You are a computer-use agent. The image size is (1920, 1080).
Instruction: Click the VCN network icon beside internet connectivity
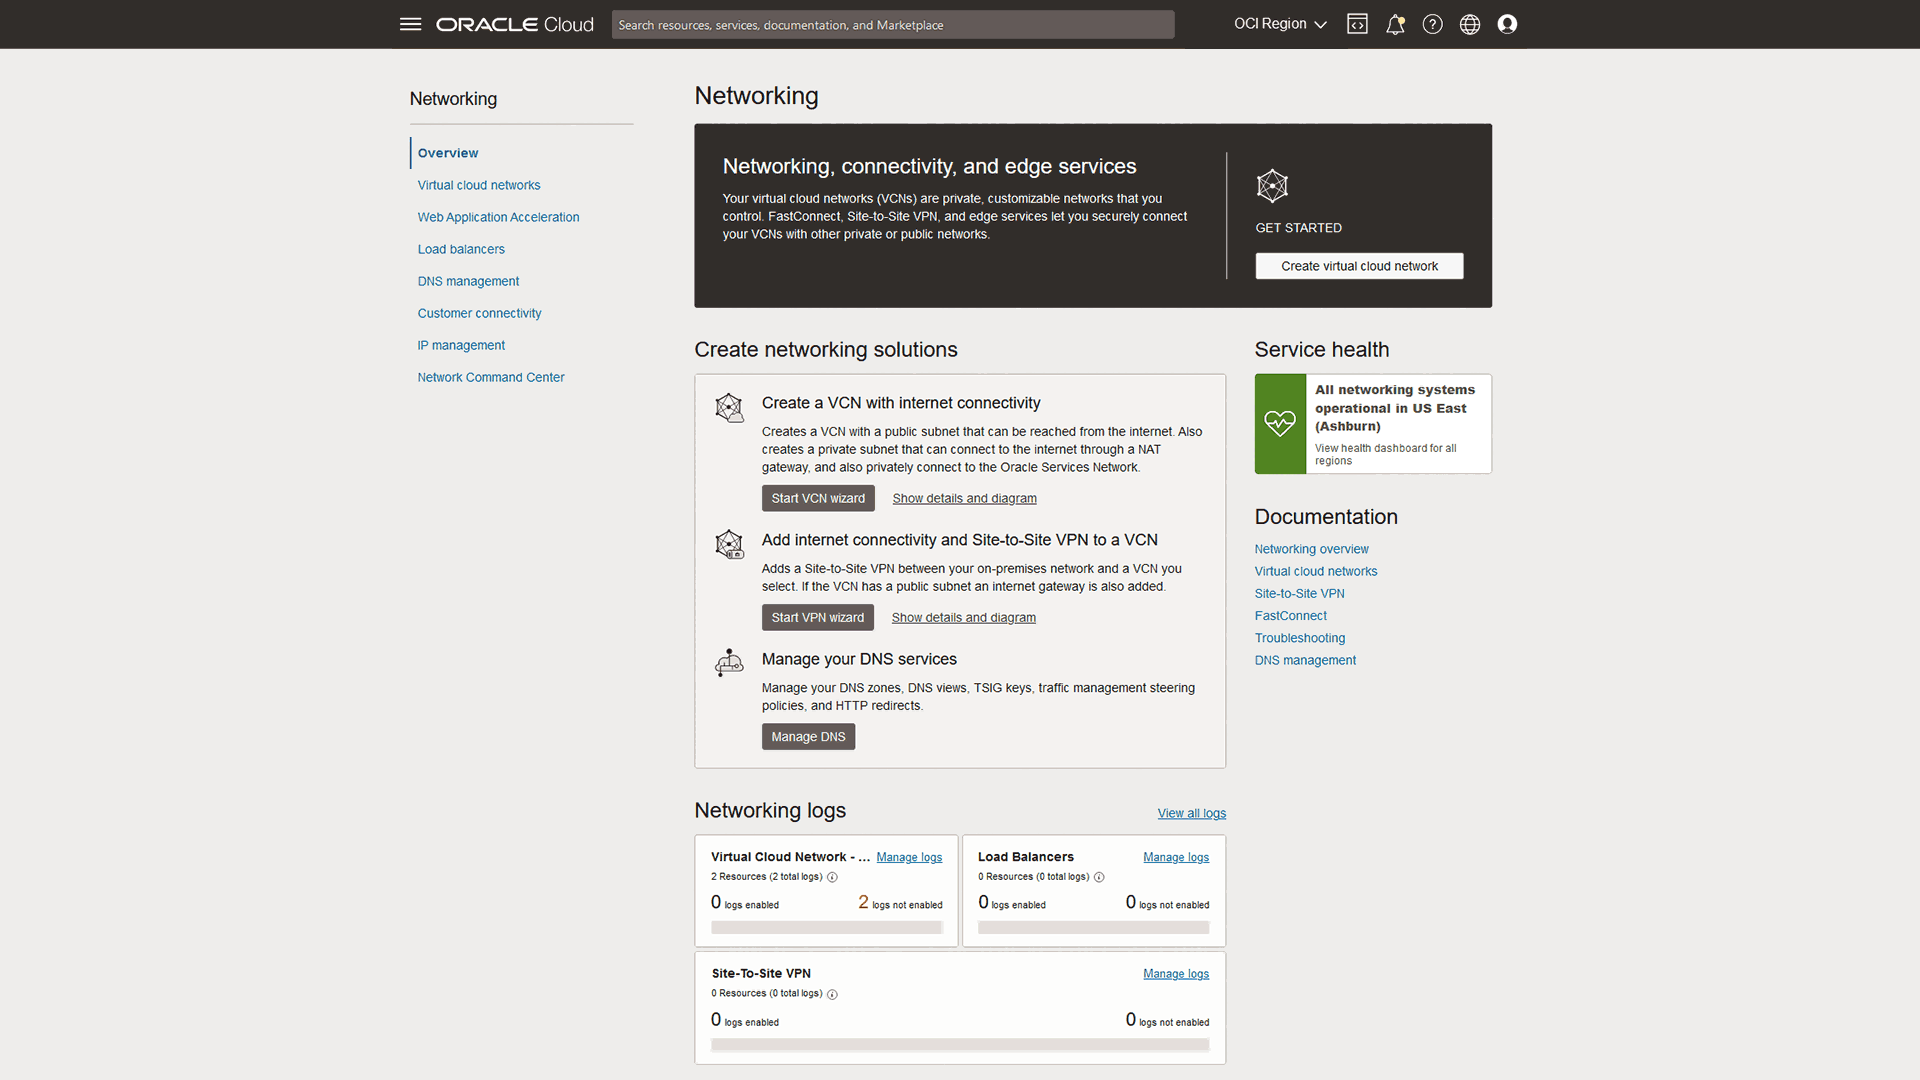pos(729,408)
